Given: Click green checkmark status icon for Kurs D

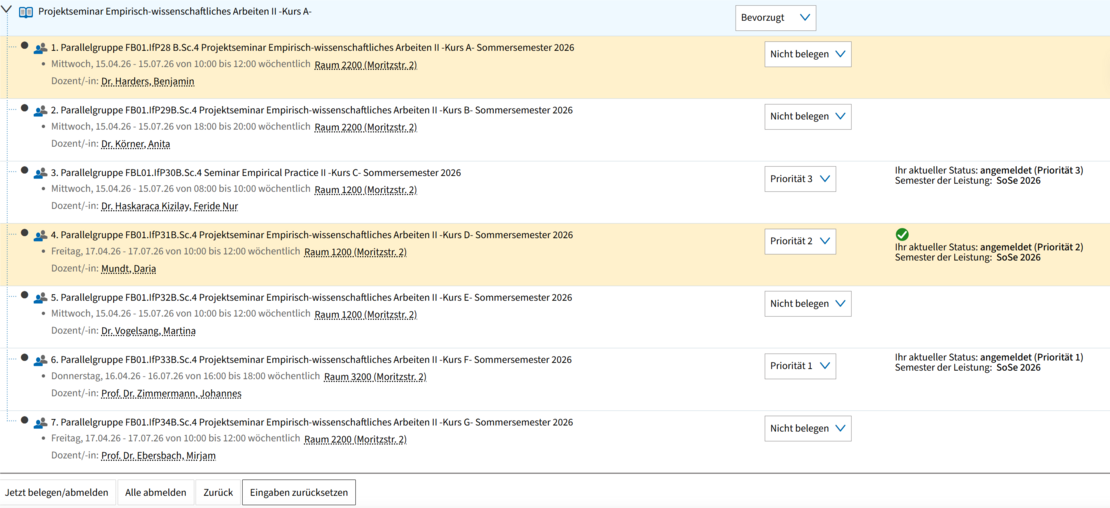Looking at the screenshot, I should (x=902, y=234).
